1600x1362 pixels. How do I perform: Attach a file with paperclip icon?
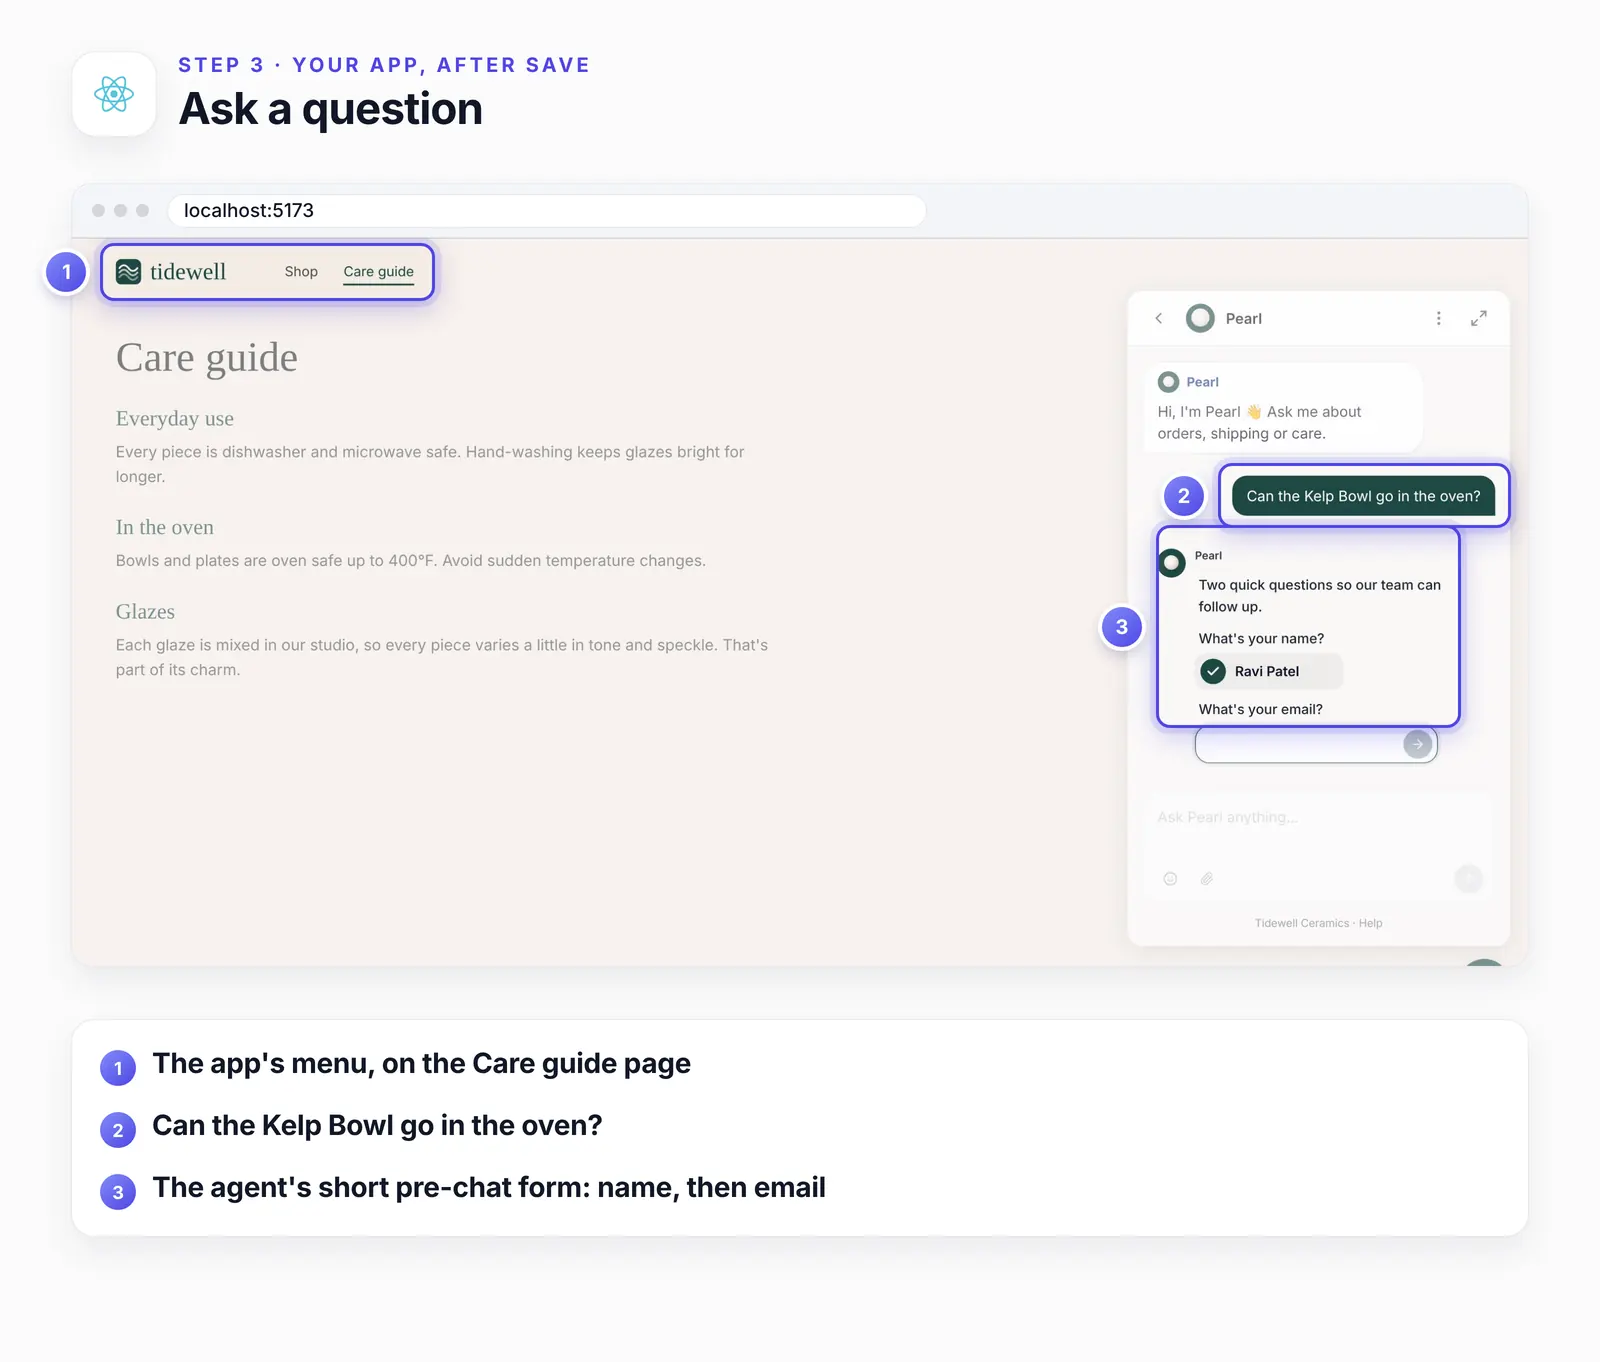(x=1207, y=879)
